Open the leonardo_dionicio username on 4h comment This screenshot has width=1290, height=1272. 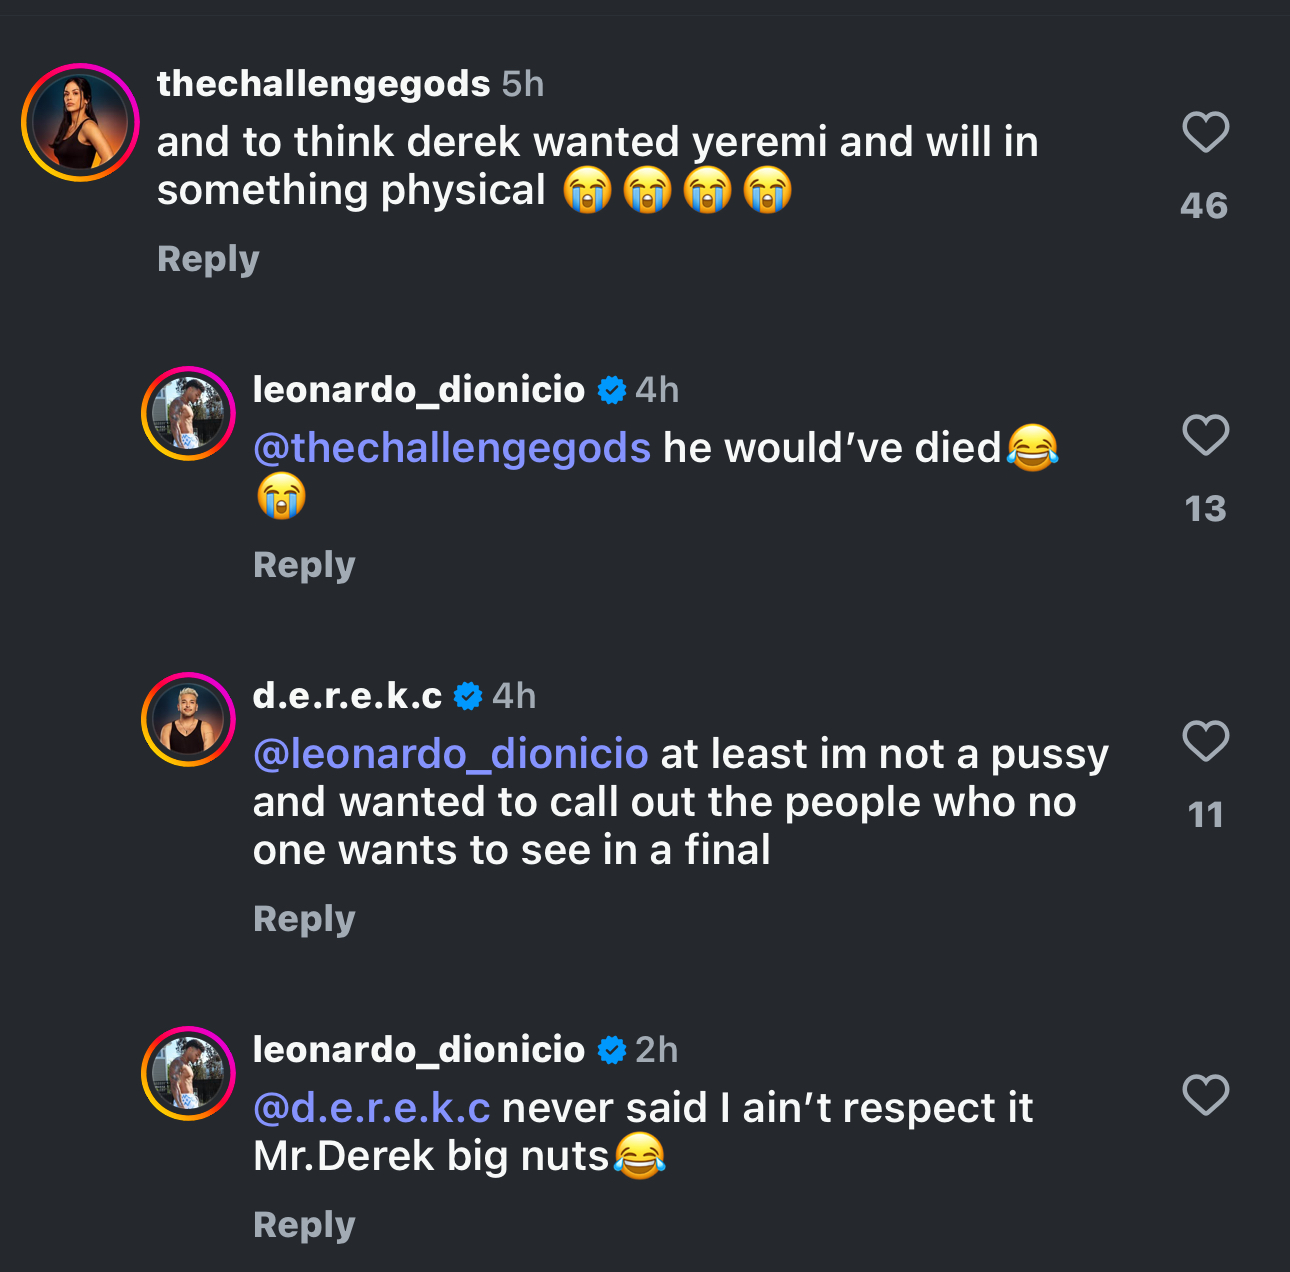(x=419, y=389)
